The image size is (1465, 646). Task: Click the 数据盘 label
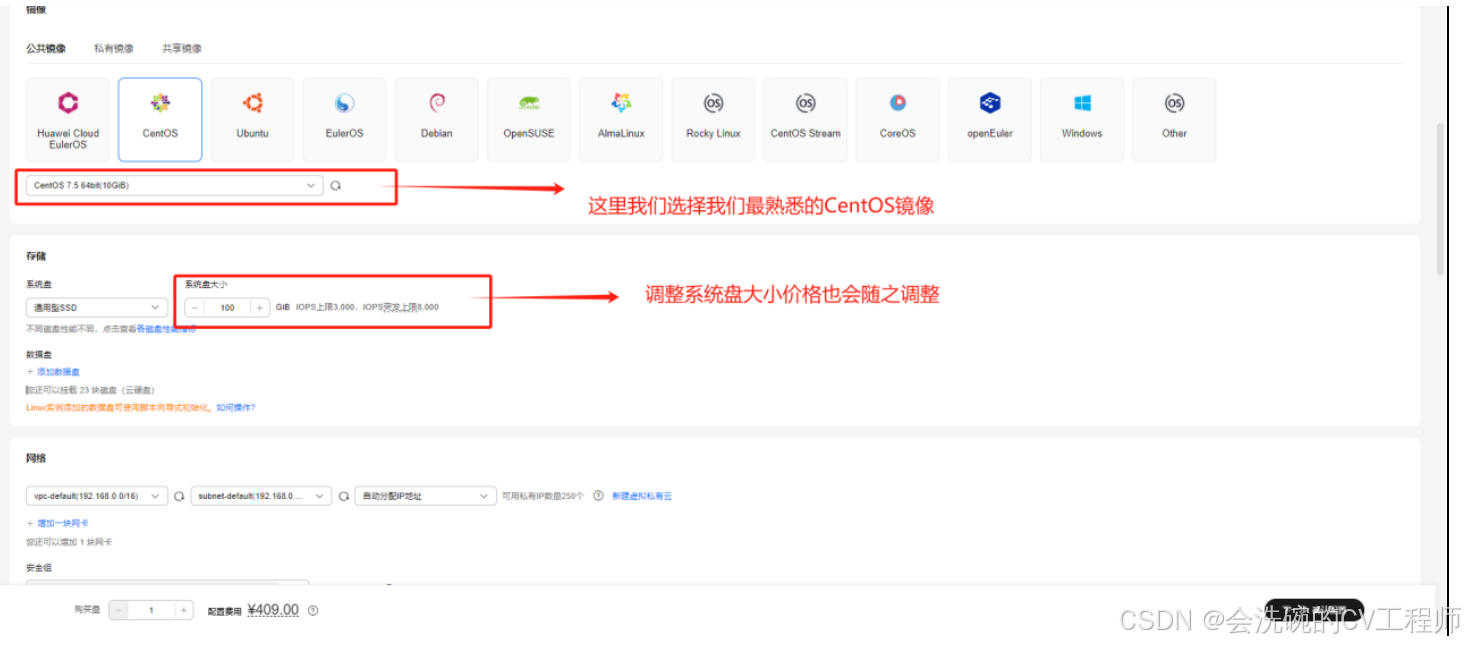[39, 355]
